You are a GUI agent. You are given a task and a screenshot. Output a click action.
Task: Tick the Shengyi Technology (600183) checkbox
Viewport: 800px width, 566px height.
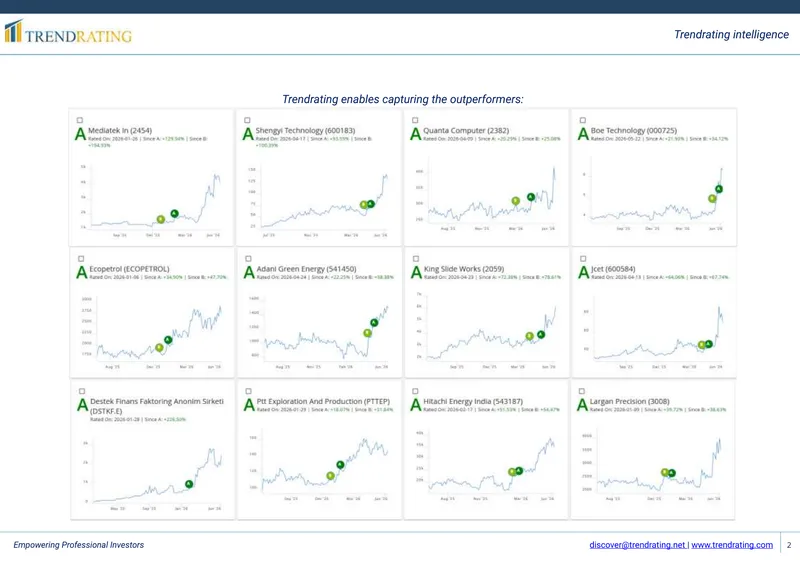tap(247, 120)
